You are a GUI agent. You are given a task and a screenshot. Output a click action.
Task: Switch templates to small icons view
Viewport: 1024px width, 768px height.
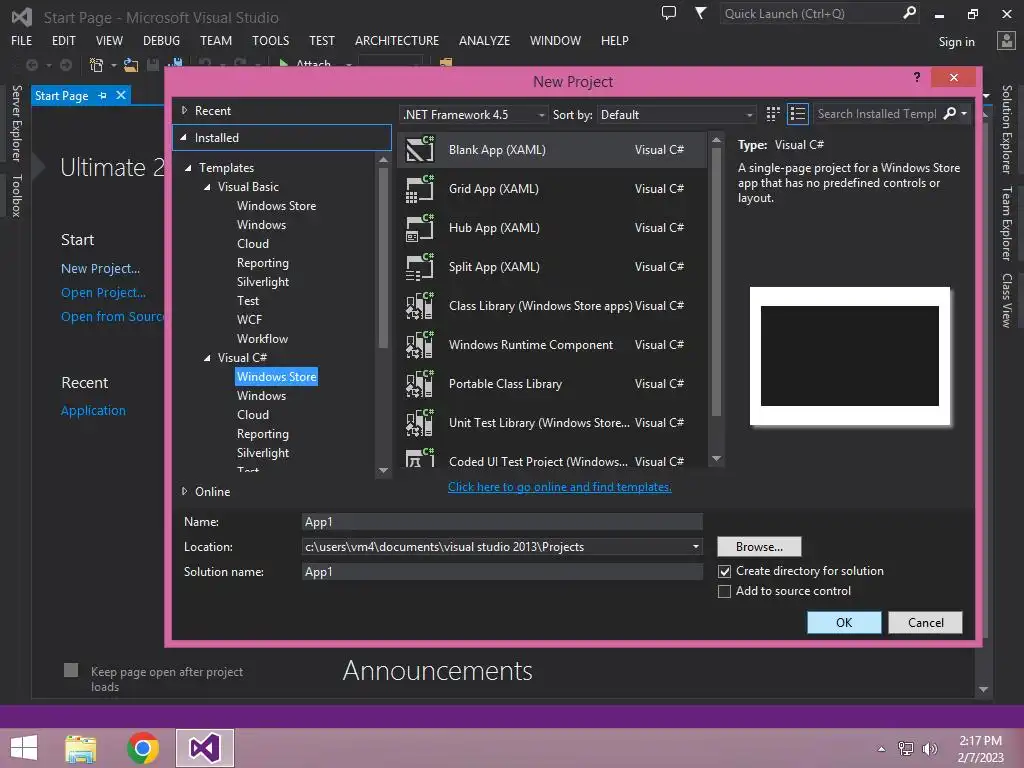(773, 114)
